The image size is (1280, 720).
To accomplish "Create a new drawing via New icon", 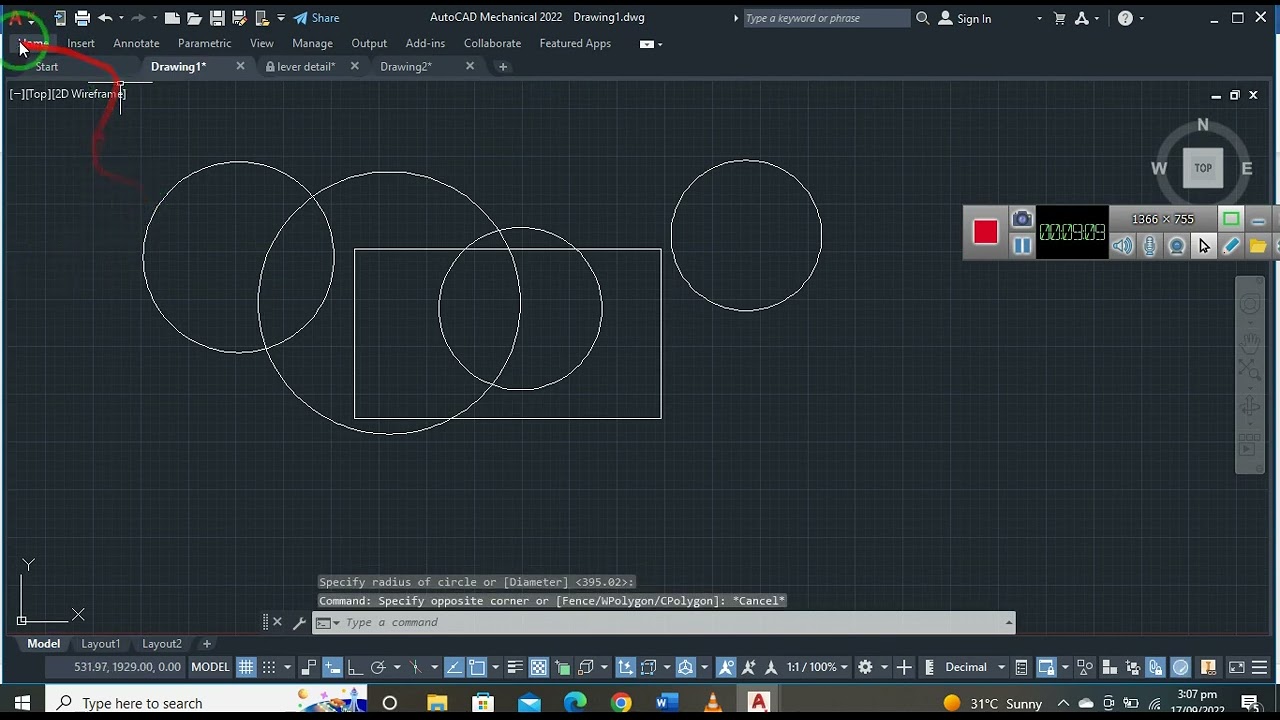I will [172, 18].
